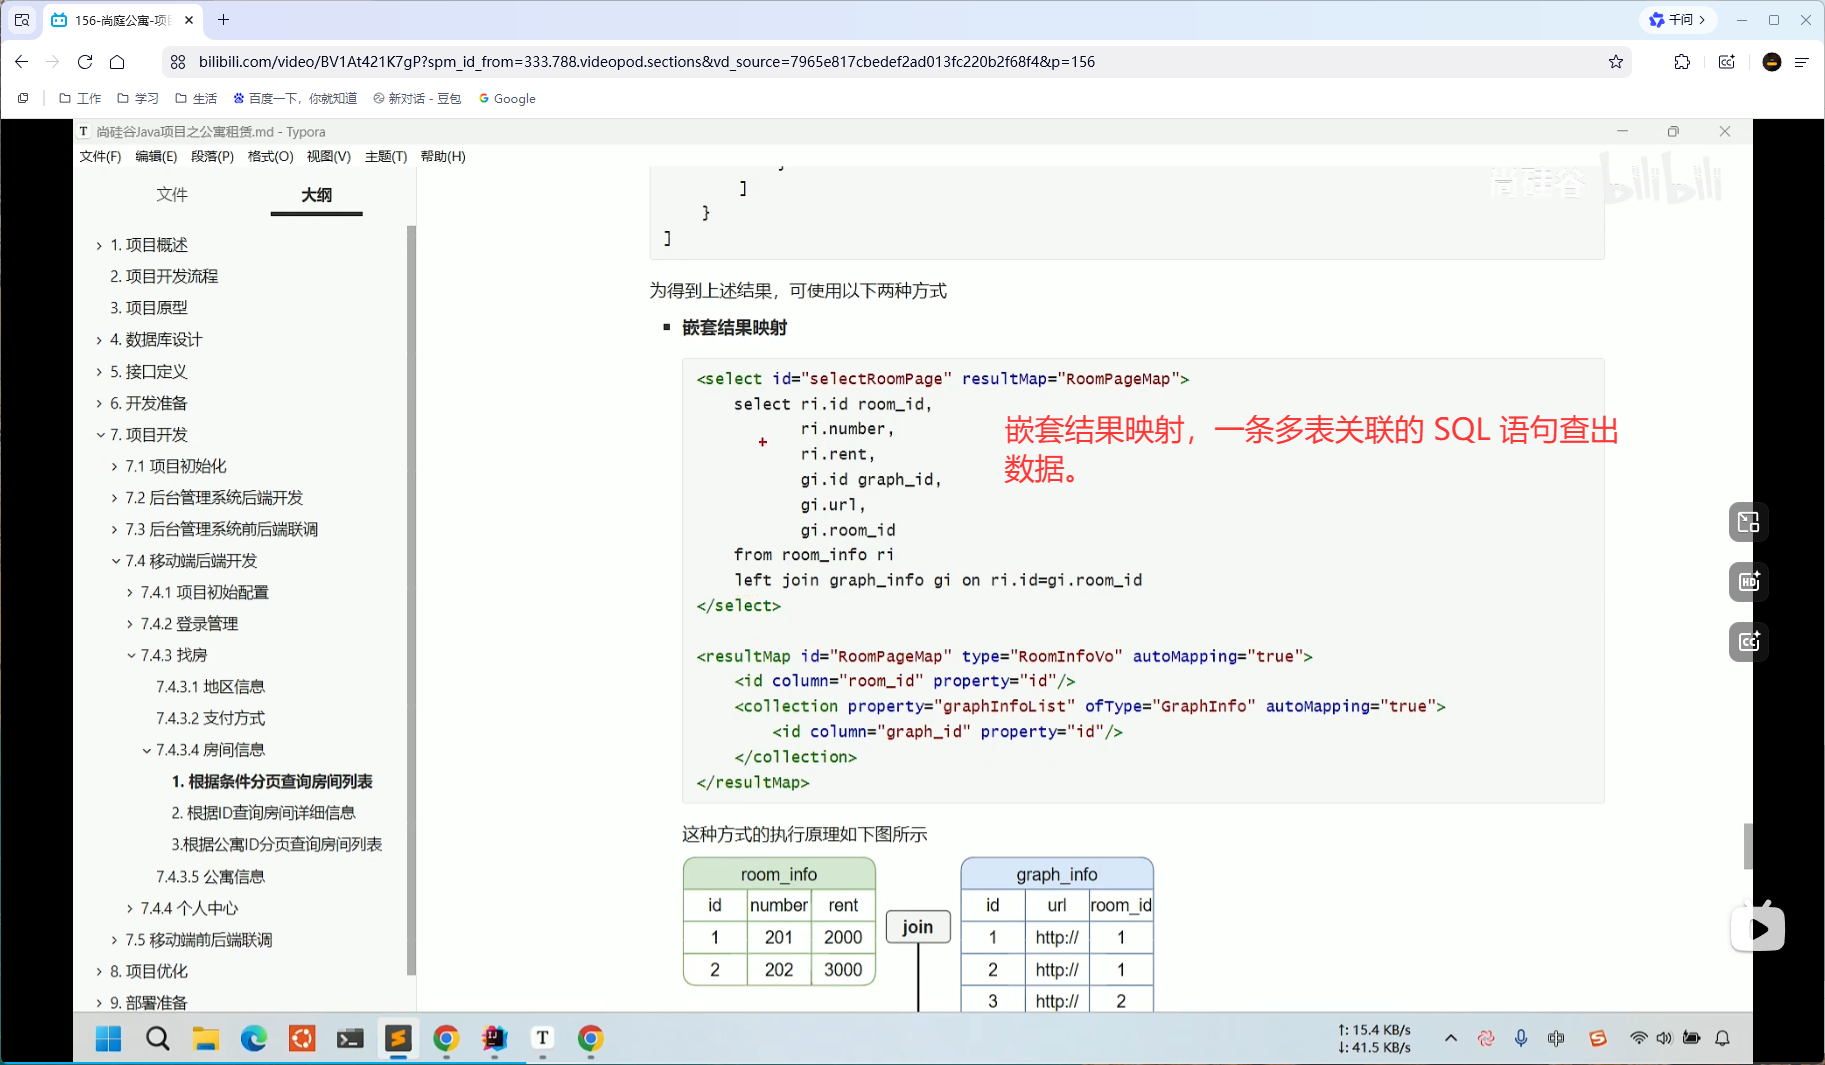Viewport: 1825px width, 1065px height.
Task: Open IntelliJ IDEA from taskbar
Action: tap(494, 1039)
